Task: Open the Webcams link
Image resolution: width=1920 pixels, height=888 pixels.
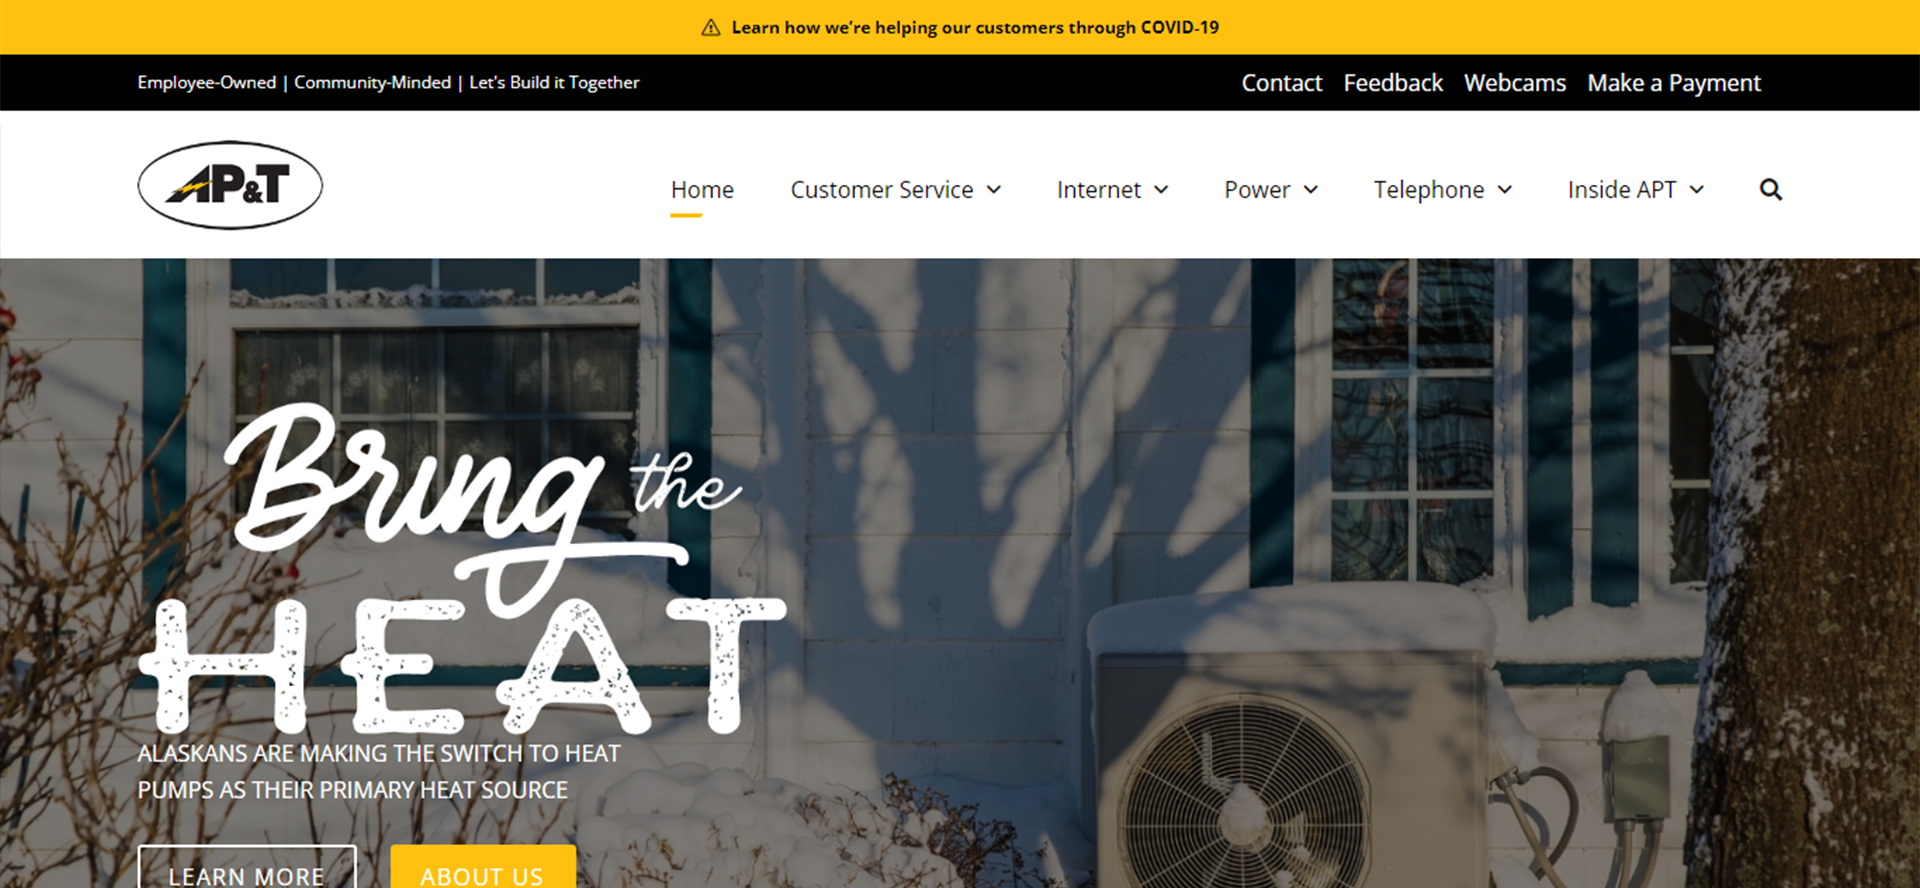Action: click(1515, 83)
